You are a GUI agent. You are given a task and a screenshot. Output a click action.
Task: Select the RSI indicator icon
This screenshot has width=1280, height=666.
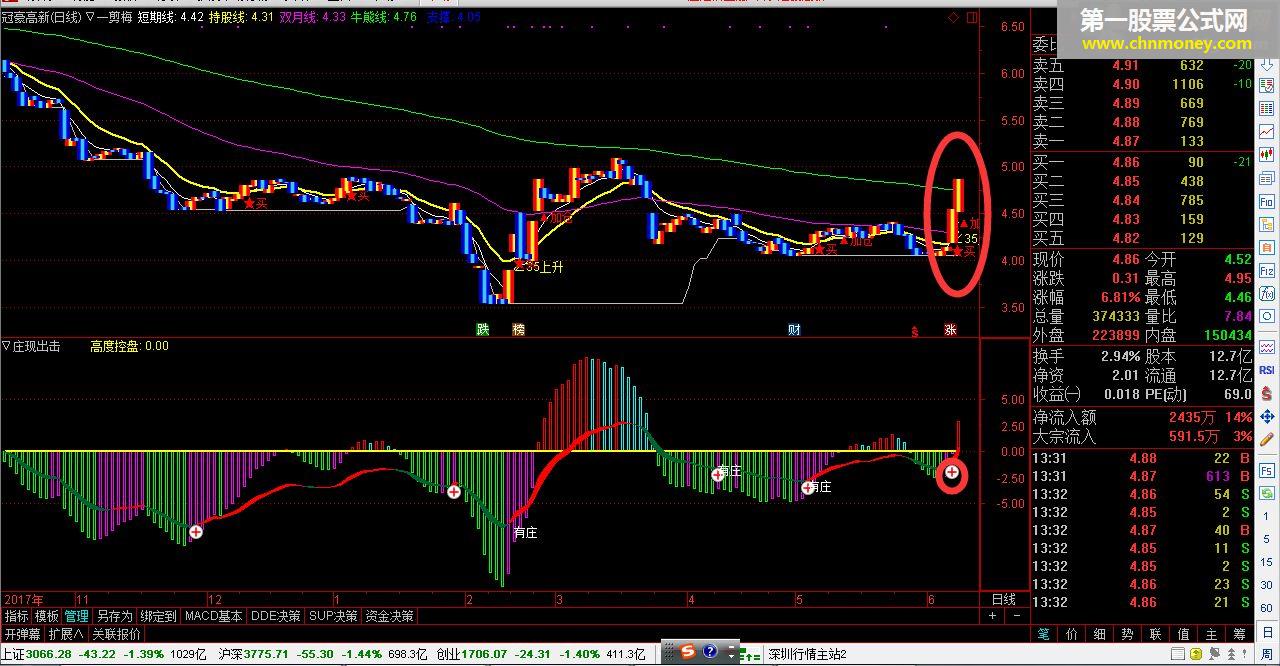[x=1266, y=369]
